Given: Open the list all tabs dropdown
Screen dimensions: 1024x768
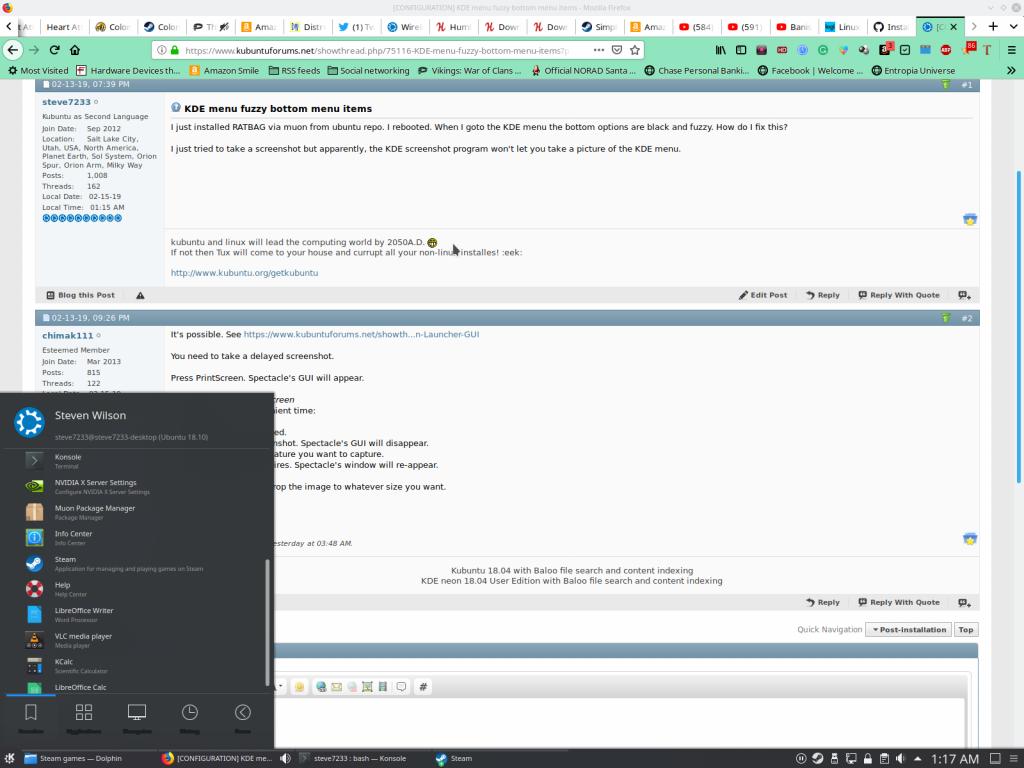Looking at the screenshot, I should pyautogui.click(x=1009, y=26).
